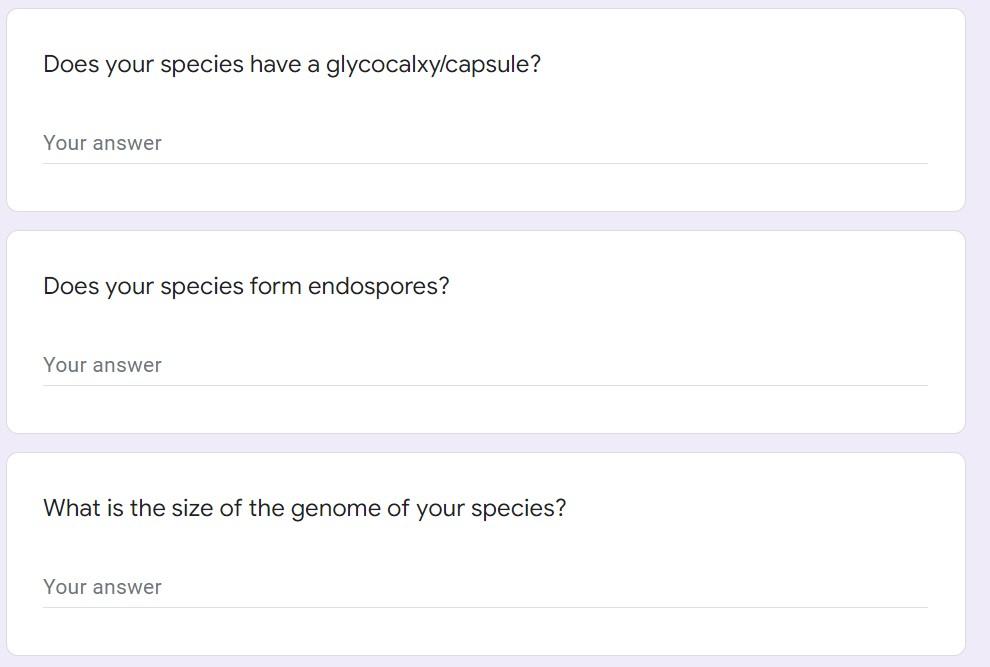Click the word "endospores?" in second question
Viewport: 990px width, 667px height.
click(x=378, y=287)
